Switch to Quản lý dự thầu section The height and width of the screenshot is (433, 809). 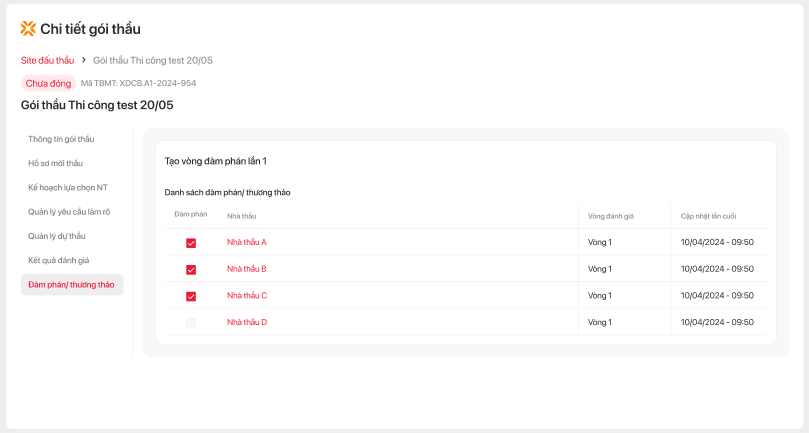(57, 236)
